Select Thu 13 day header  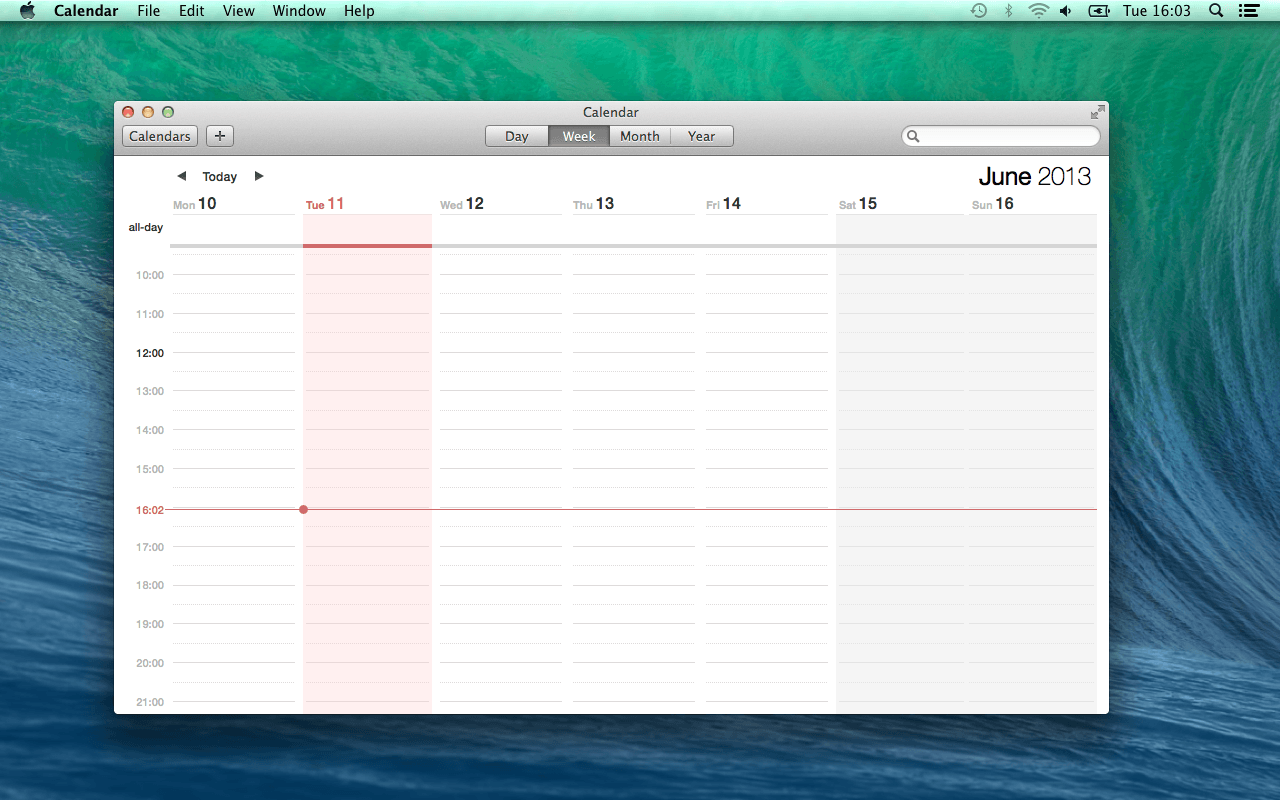click(x=594, y=204)
